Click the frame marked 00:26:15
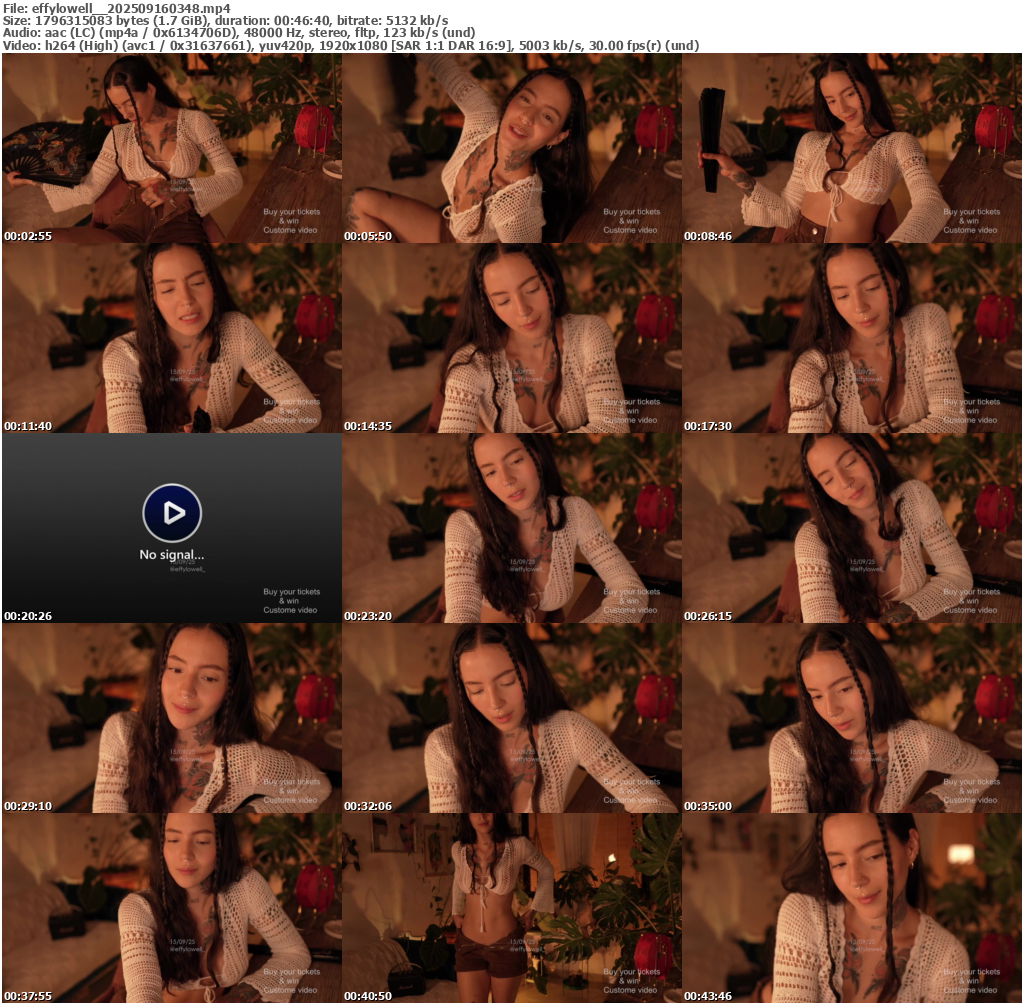1024x1003 pixels. pos(851,528)
